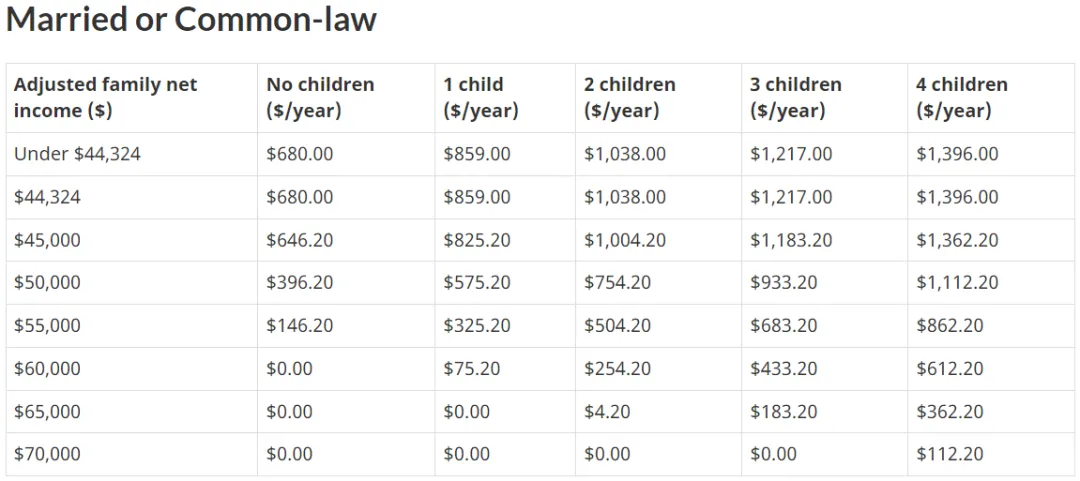1080x481 pixels.
Task: Select the $646.20 cell value
Action: click(x=300, y=240)
